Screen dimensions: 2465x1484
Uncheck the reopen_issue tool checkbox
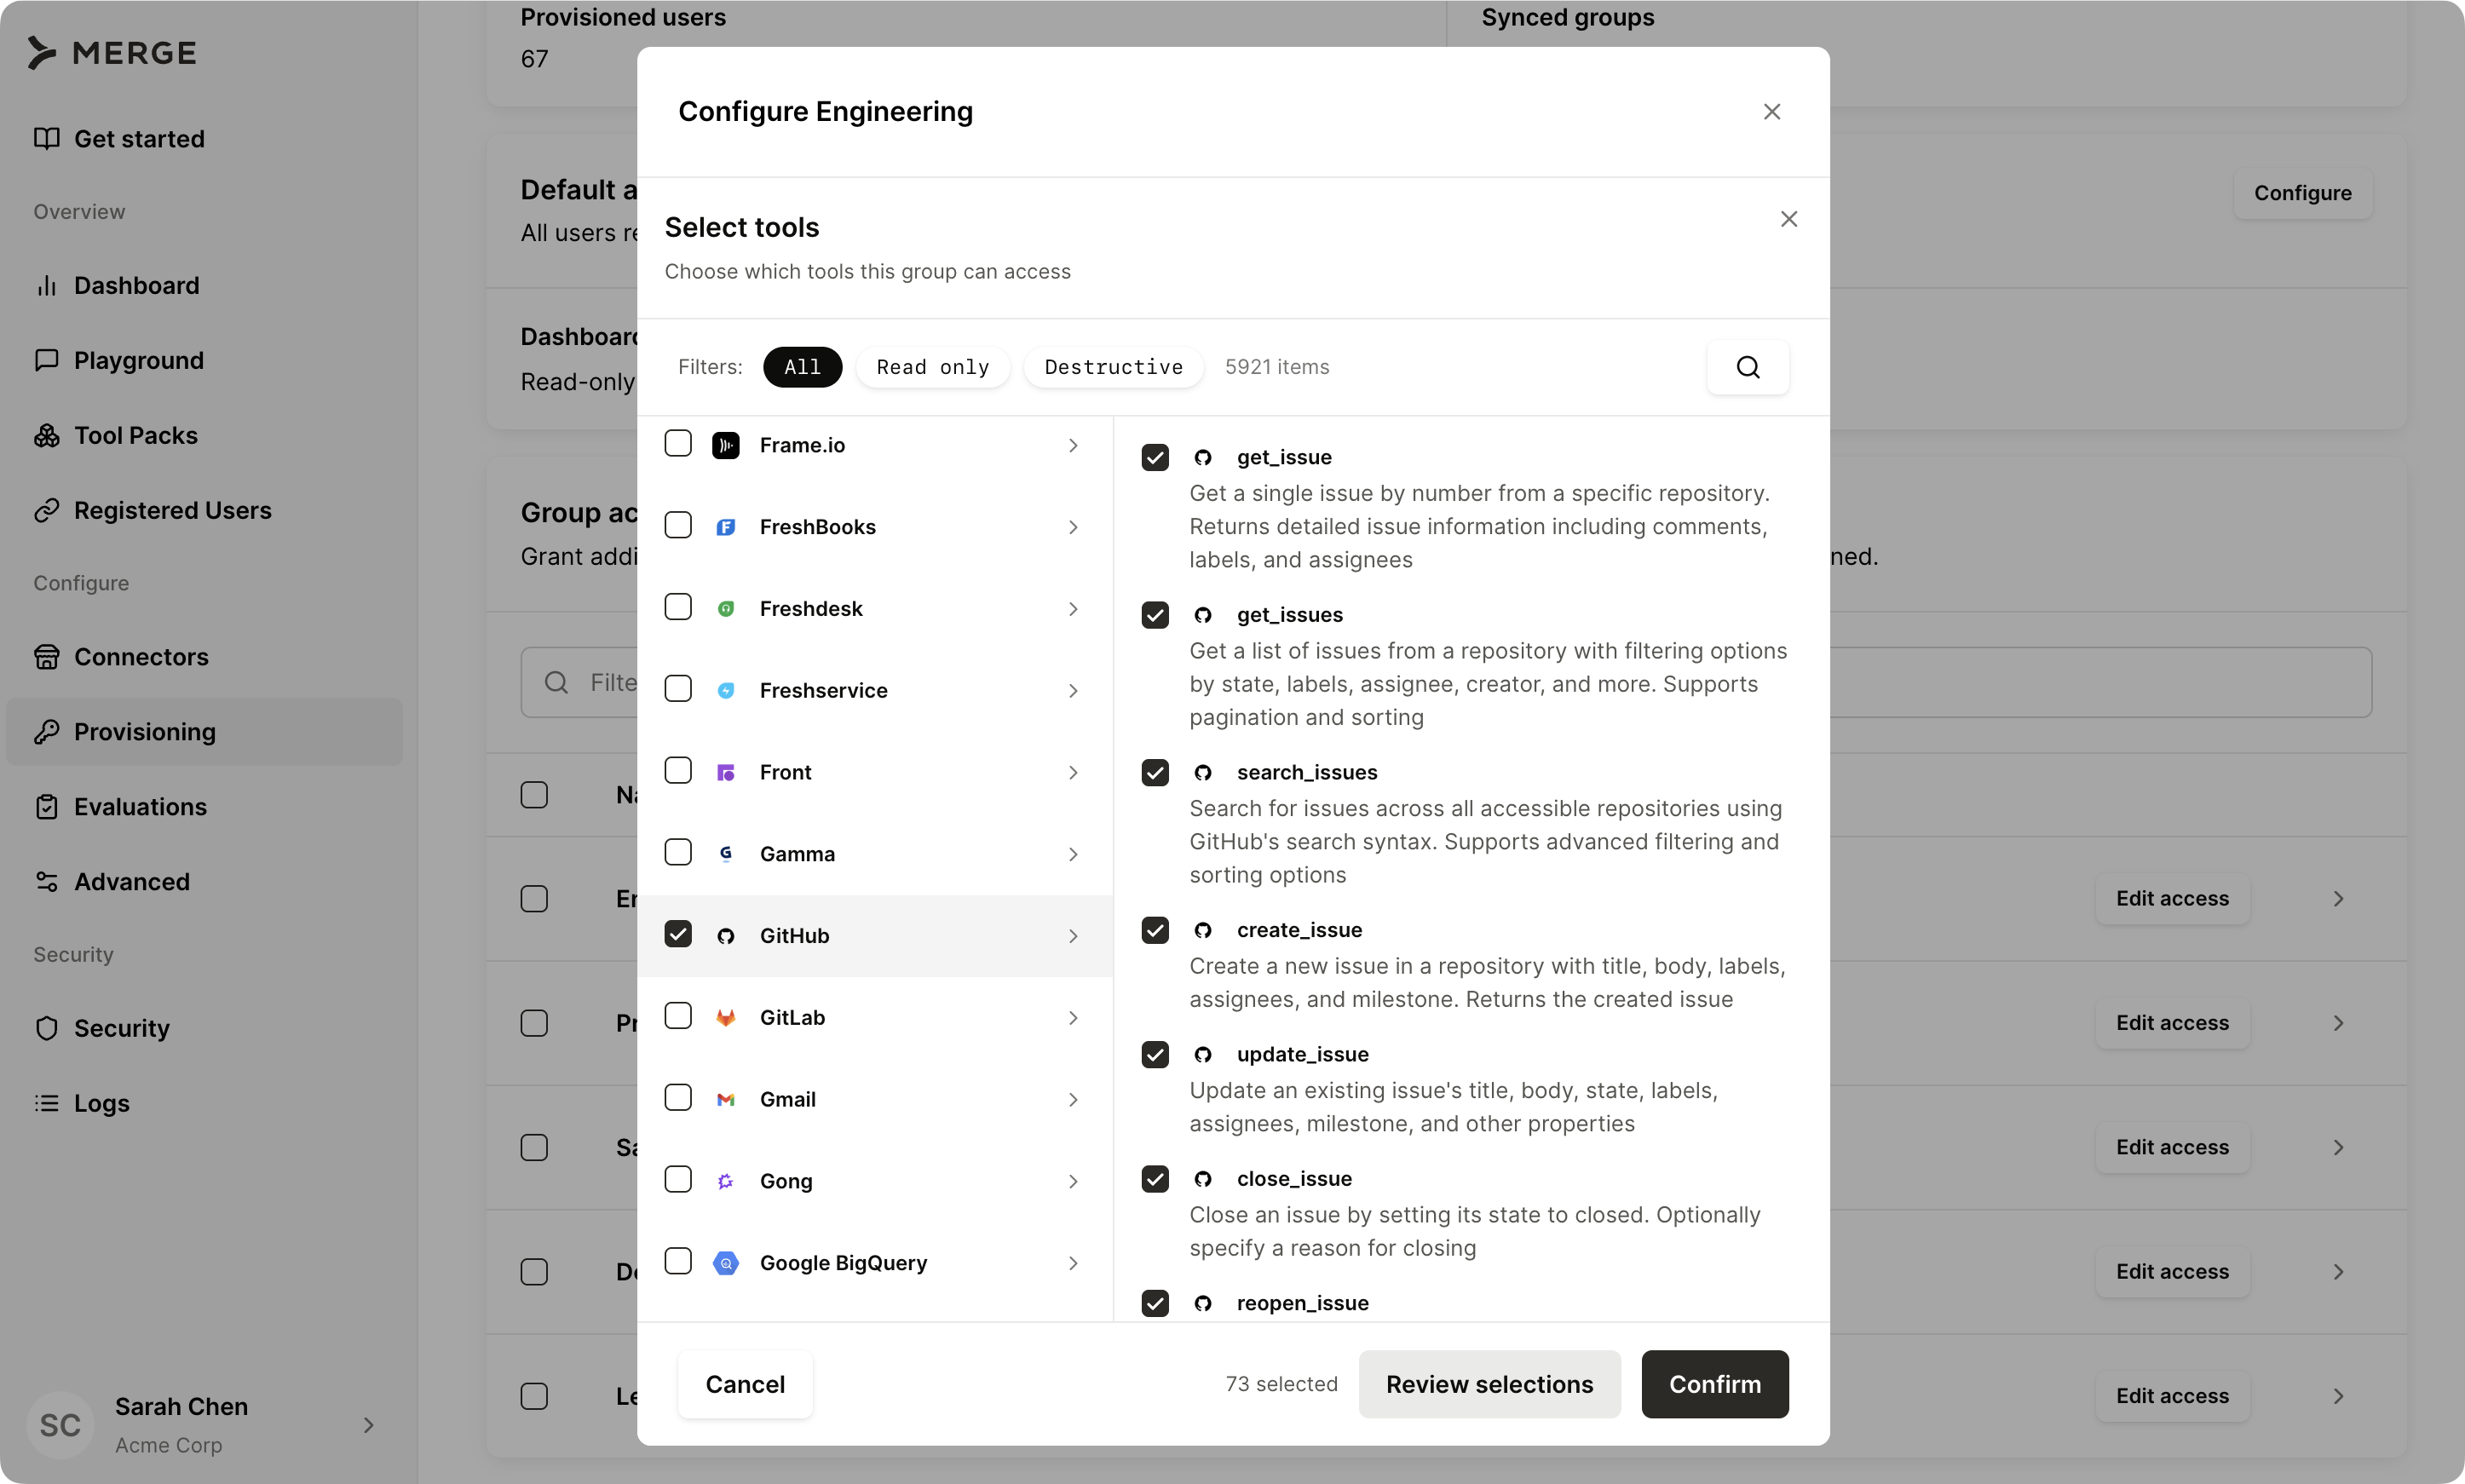pos(1155,1303)
